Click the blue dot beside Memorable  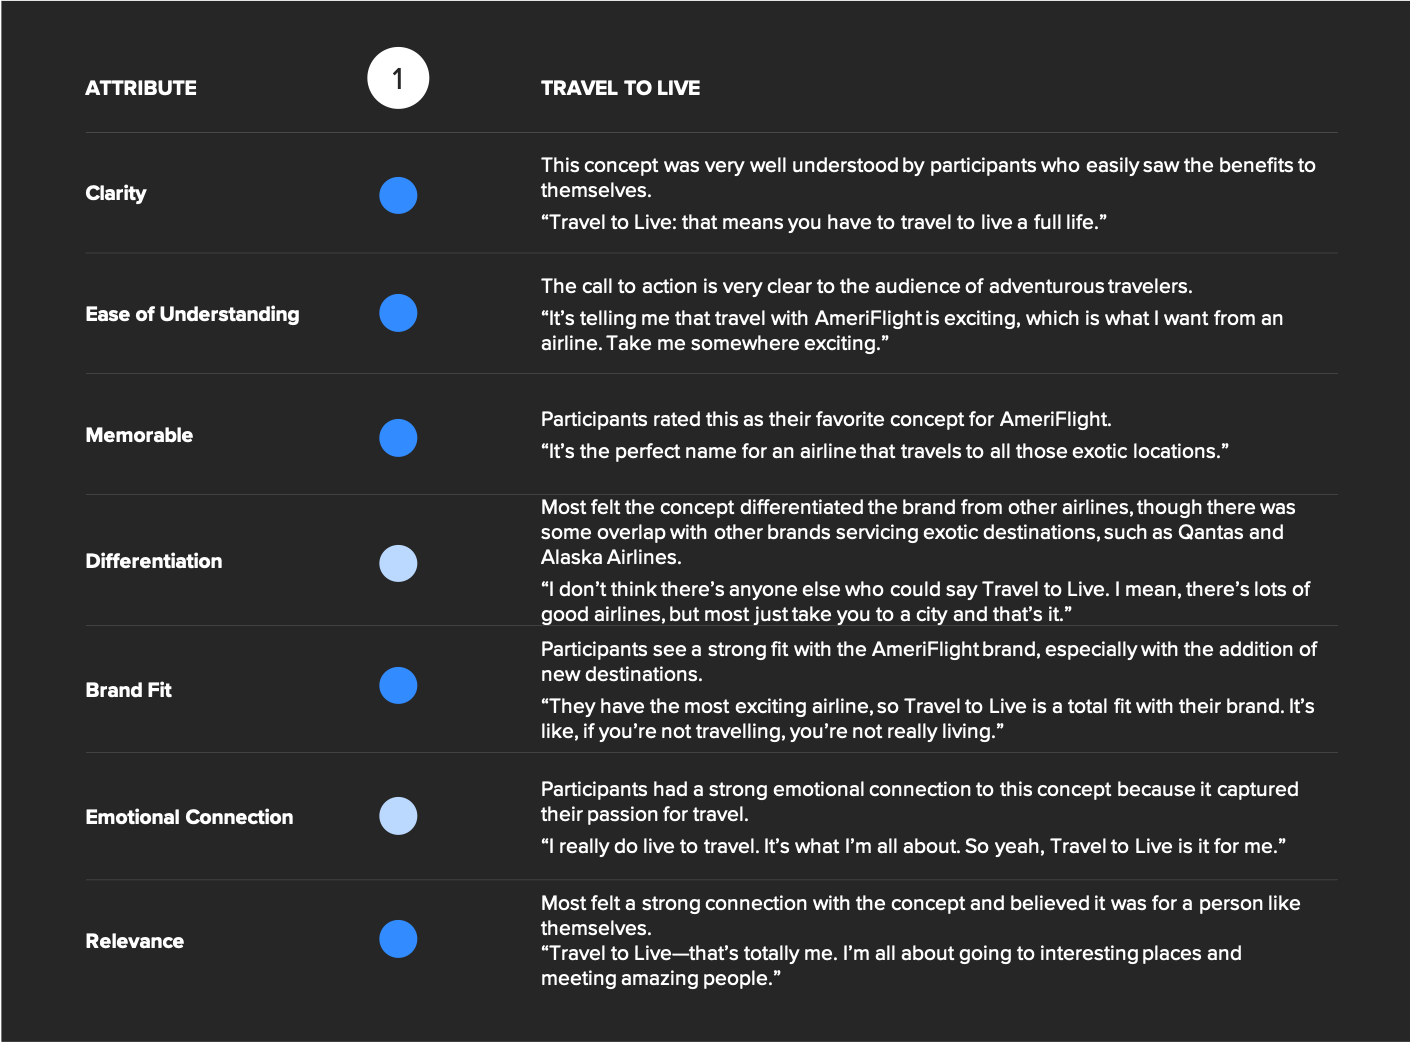[x=398, y=438]
